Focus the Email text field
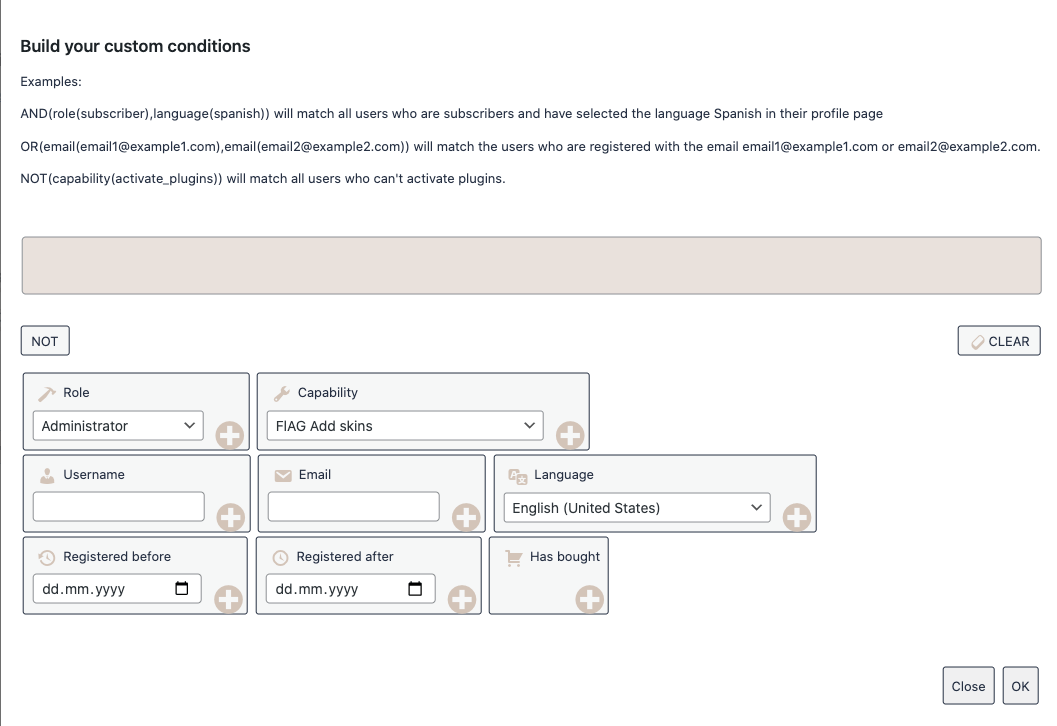Image resolution: width=1057 pixels, height=726 pixels. coord(353,507)
